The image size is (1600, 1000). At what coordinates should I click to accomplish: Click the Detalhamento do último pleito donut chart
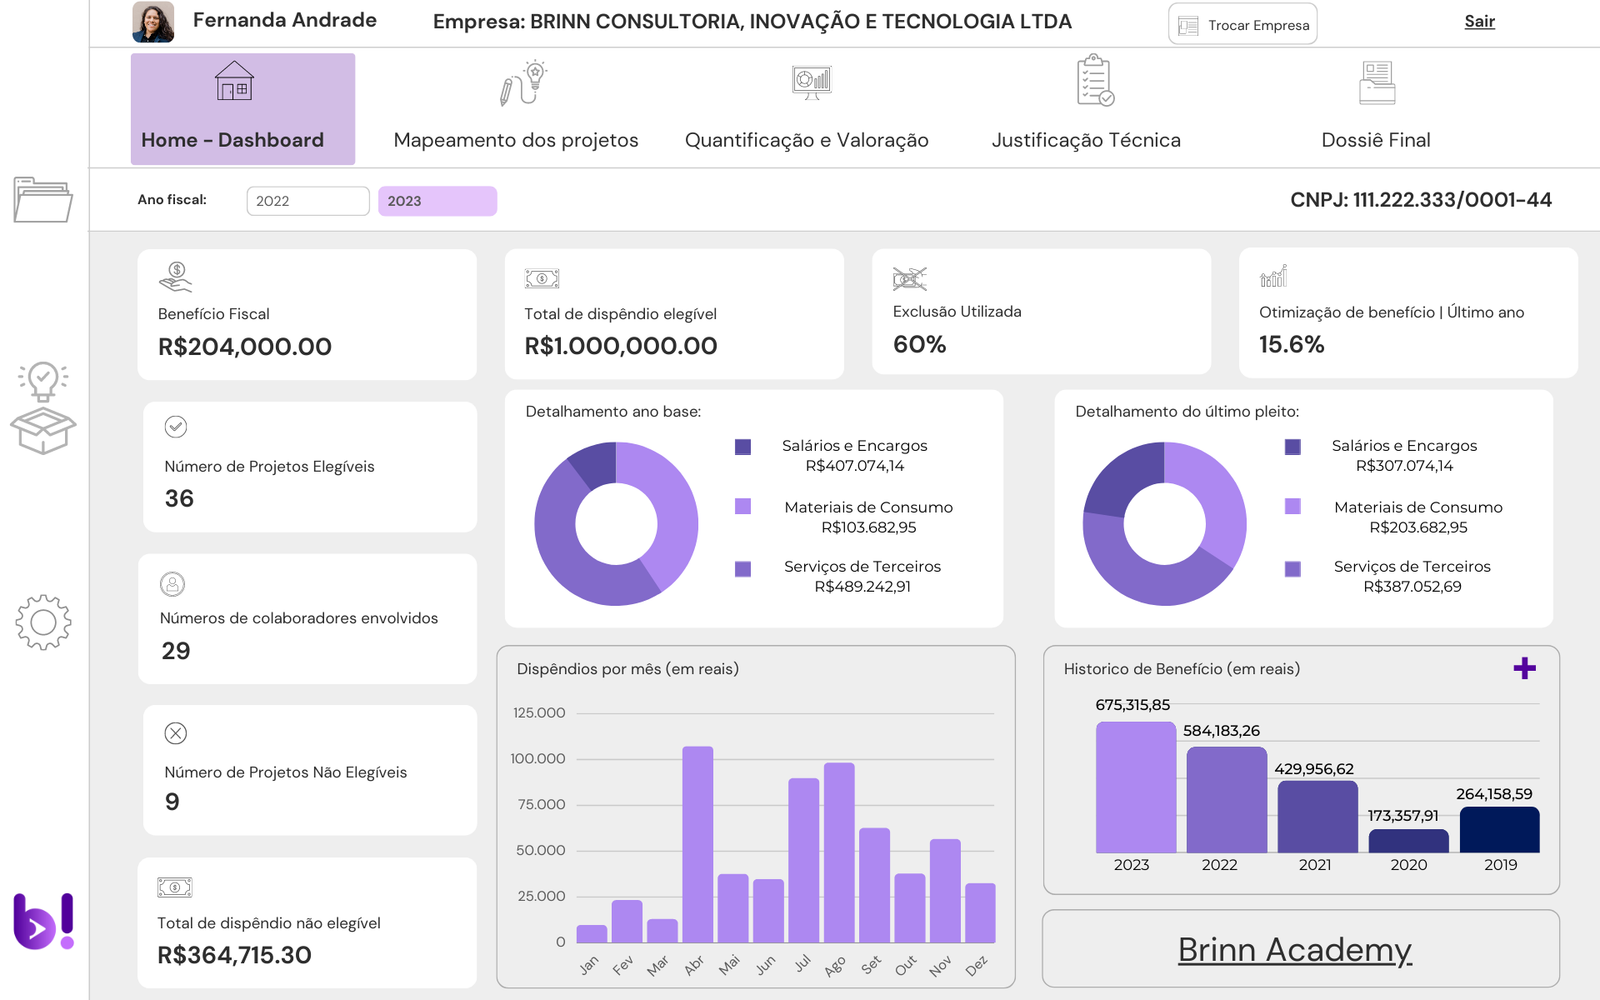pos(1165,523)
